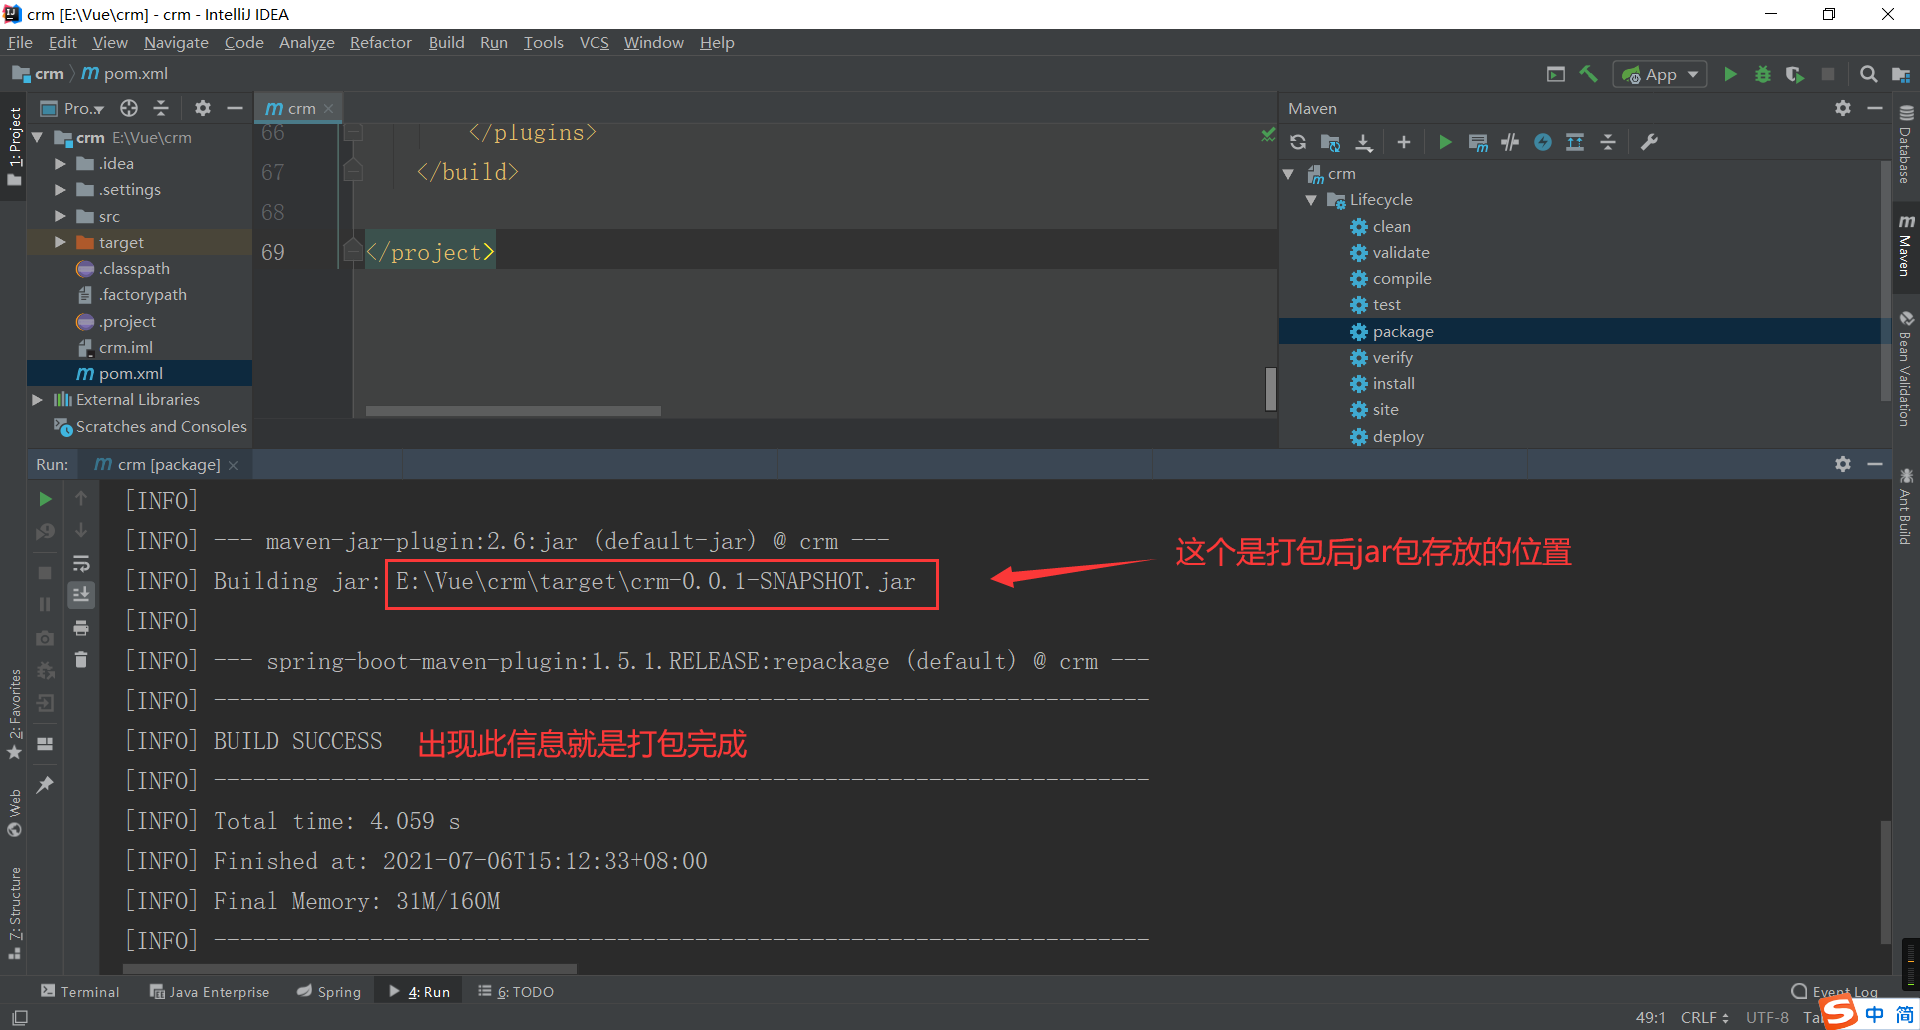Locate current file in Project tree
The width and height of the screenshot is (1920, 1030).
click(129, 108)
